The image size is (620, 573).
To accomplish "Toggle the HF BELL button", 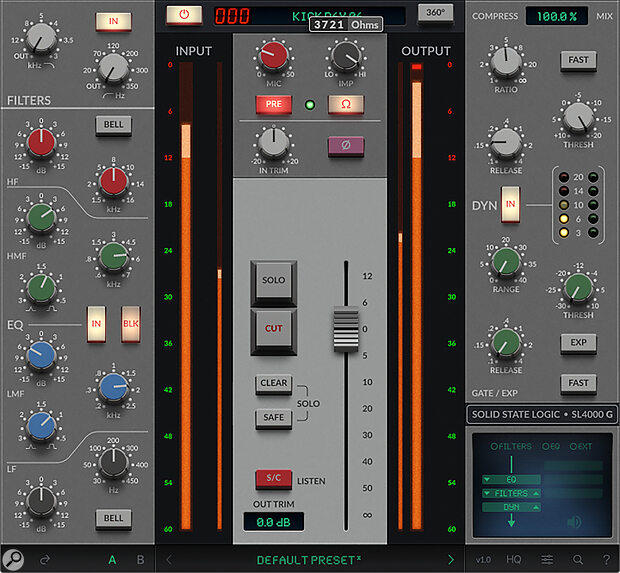I will [113, 125].
